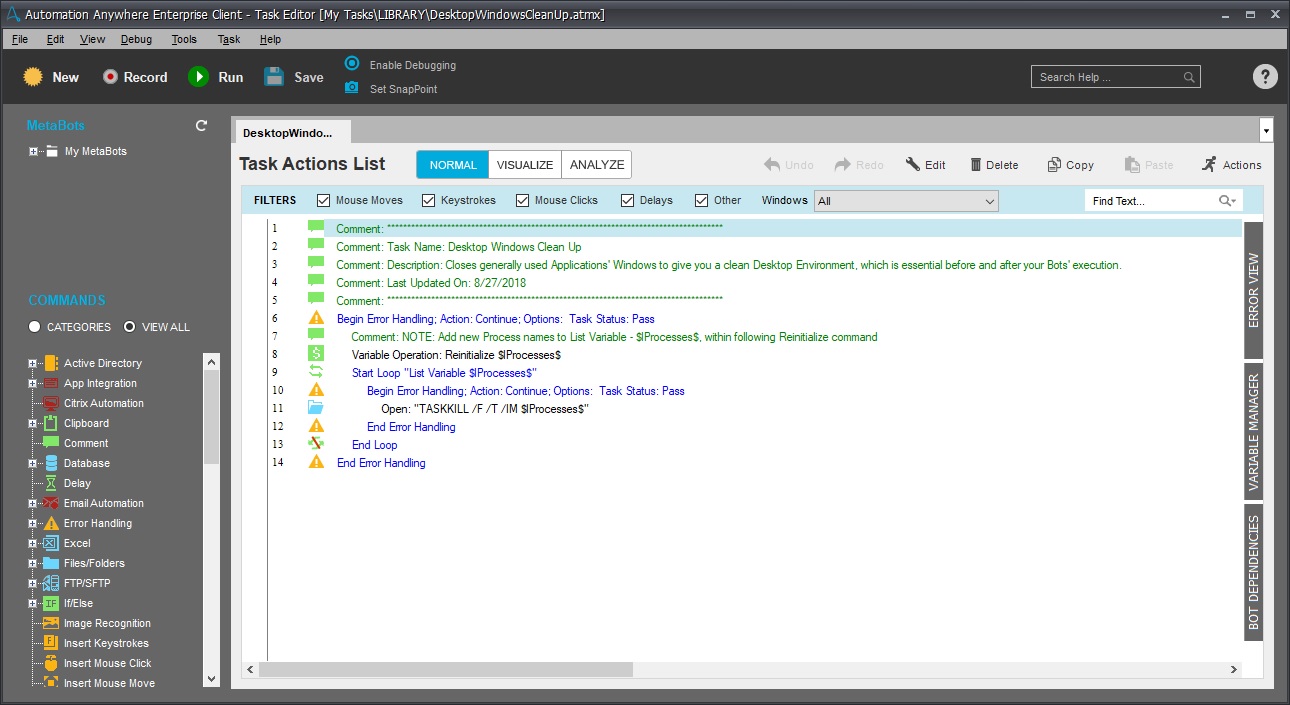Image resolution: width=1290 pixels, height=705 pixels.
Task: Click the Record icon
Action: click(x=110, y=77)
